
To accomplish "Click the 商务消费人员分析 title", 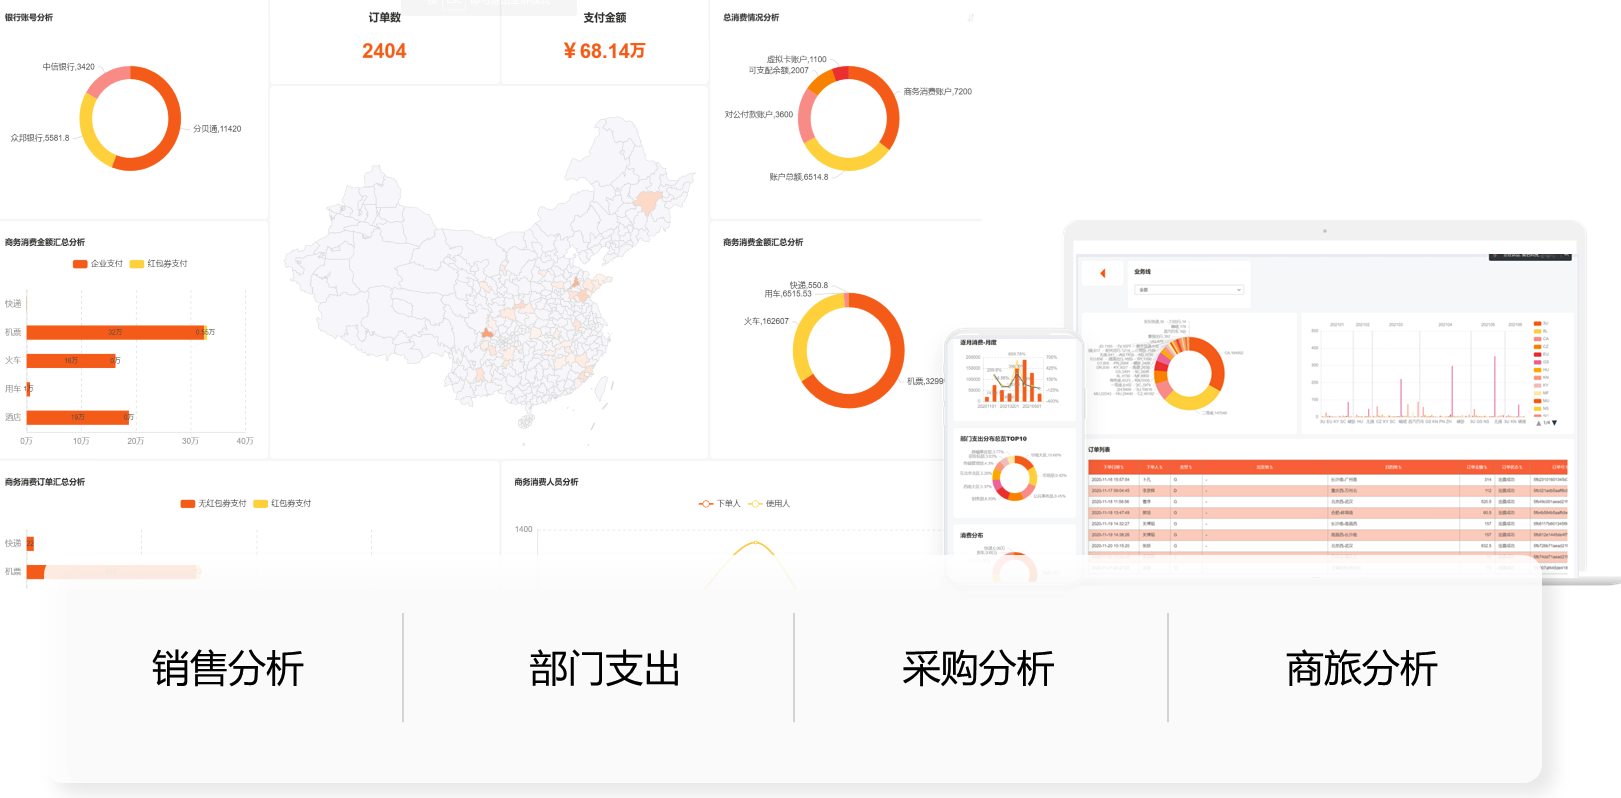I will point(546,482).
